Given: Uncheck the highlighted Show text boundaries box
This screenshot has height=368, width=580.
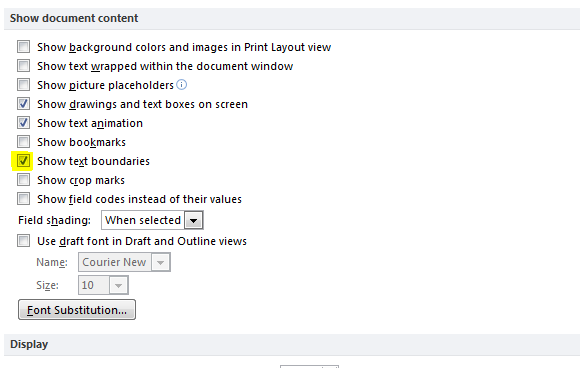Looking at the screenshot, I should pyautogui.click(x=23, y=161).
